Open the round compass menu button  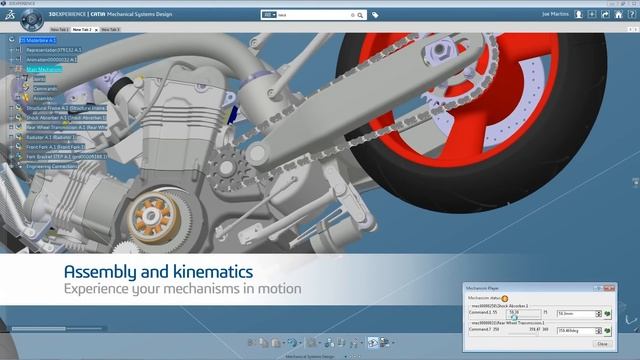click(31, 19)
